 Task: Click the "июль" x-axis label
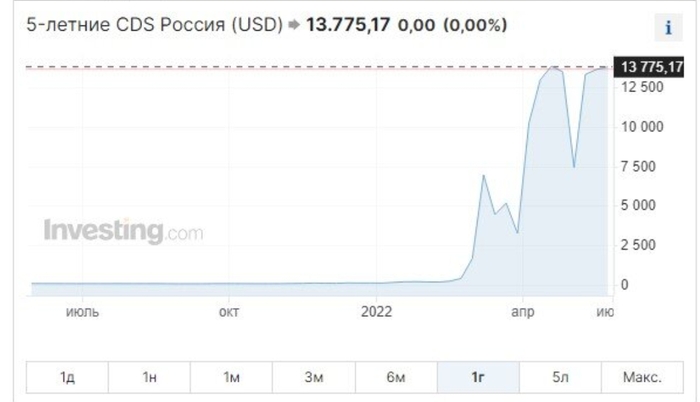tap(83, 312)
